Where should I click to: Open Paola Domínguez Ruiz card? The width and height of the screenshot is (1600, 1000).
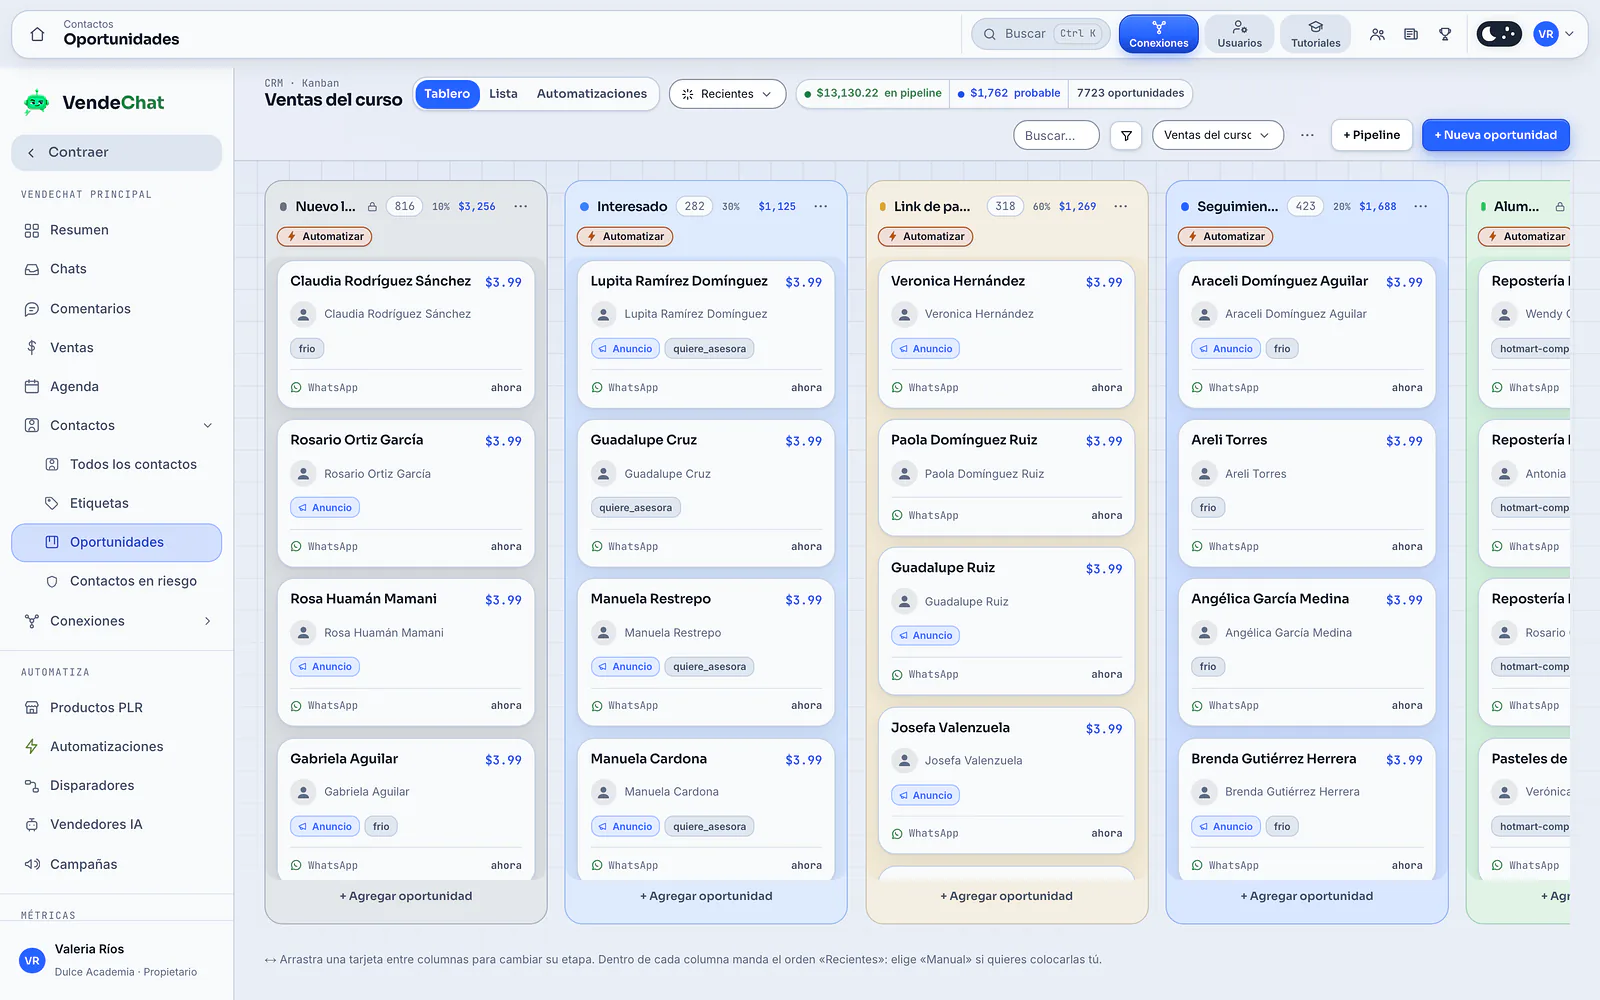point(1006,478)
